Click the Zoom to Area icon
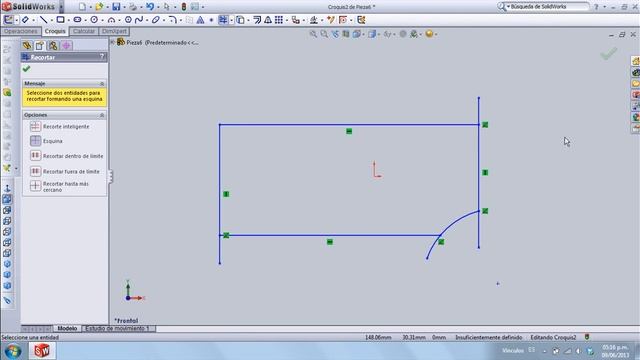The width and height of the screenshot is (640, 360). (324, 34)
